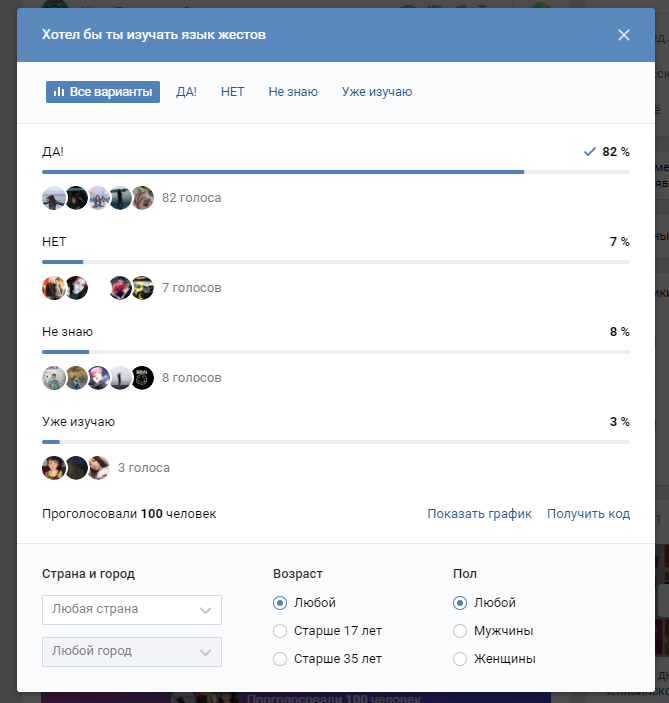
Task: Expand the 'Любая страна' dropdown
Action: click(132, 609)
